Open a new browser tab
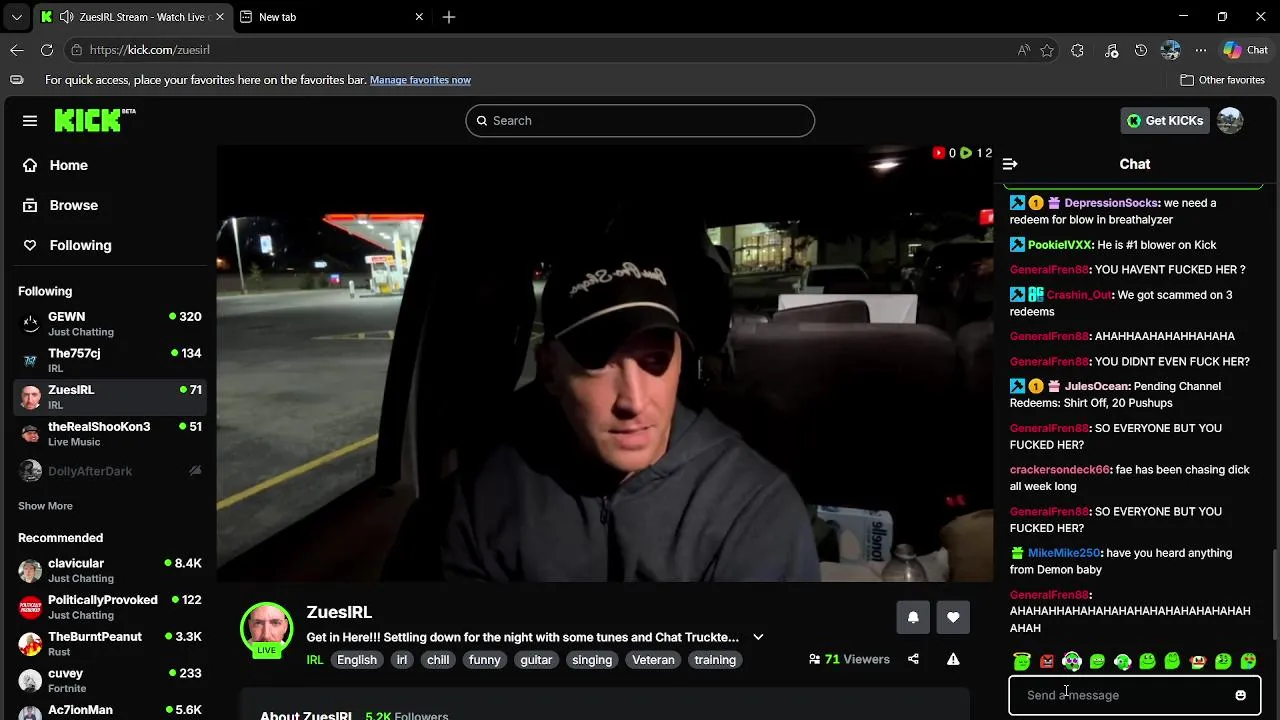1280x720 pixels. (449, 17)
